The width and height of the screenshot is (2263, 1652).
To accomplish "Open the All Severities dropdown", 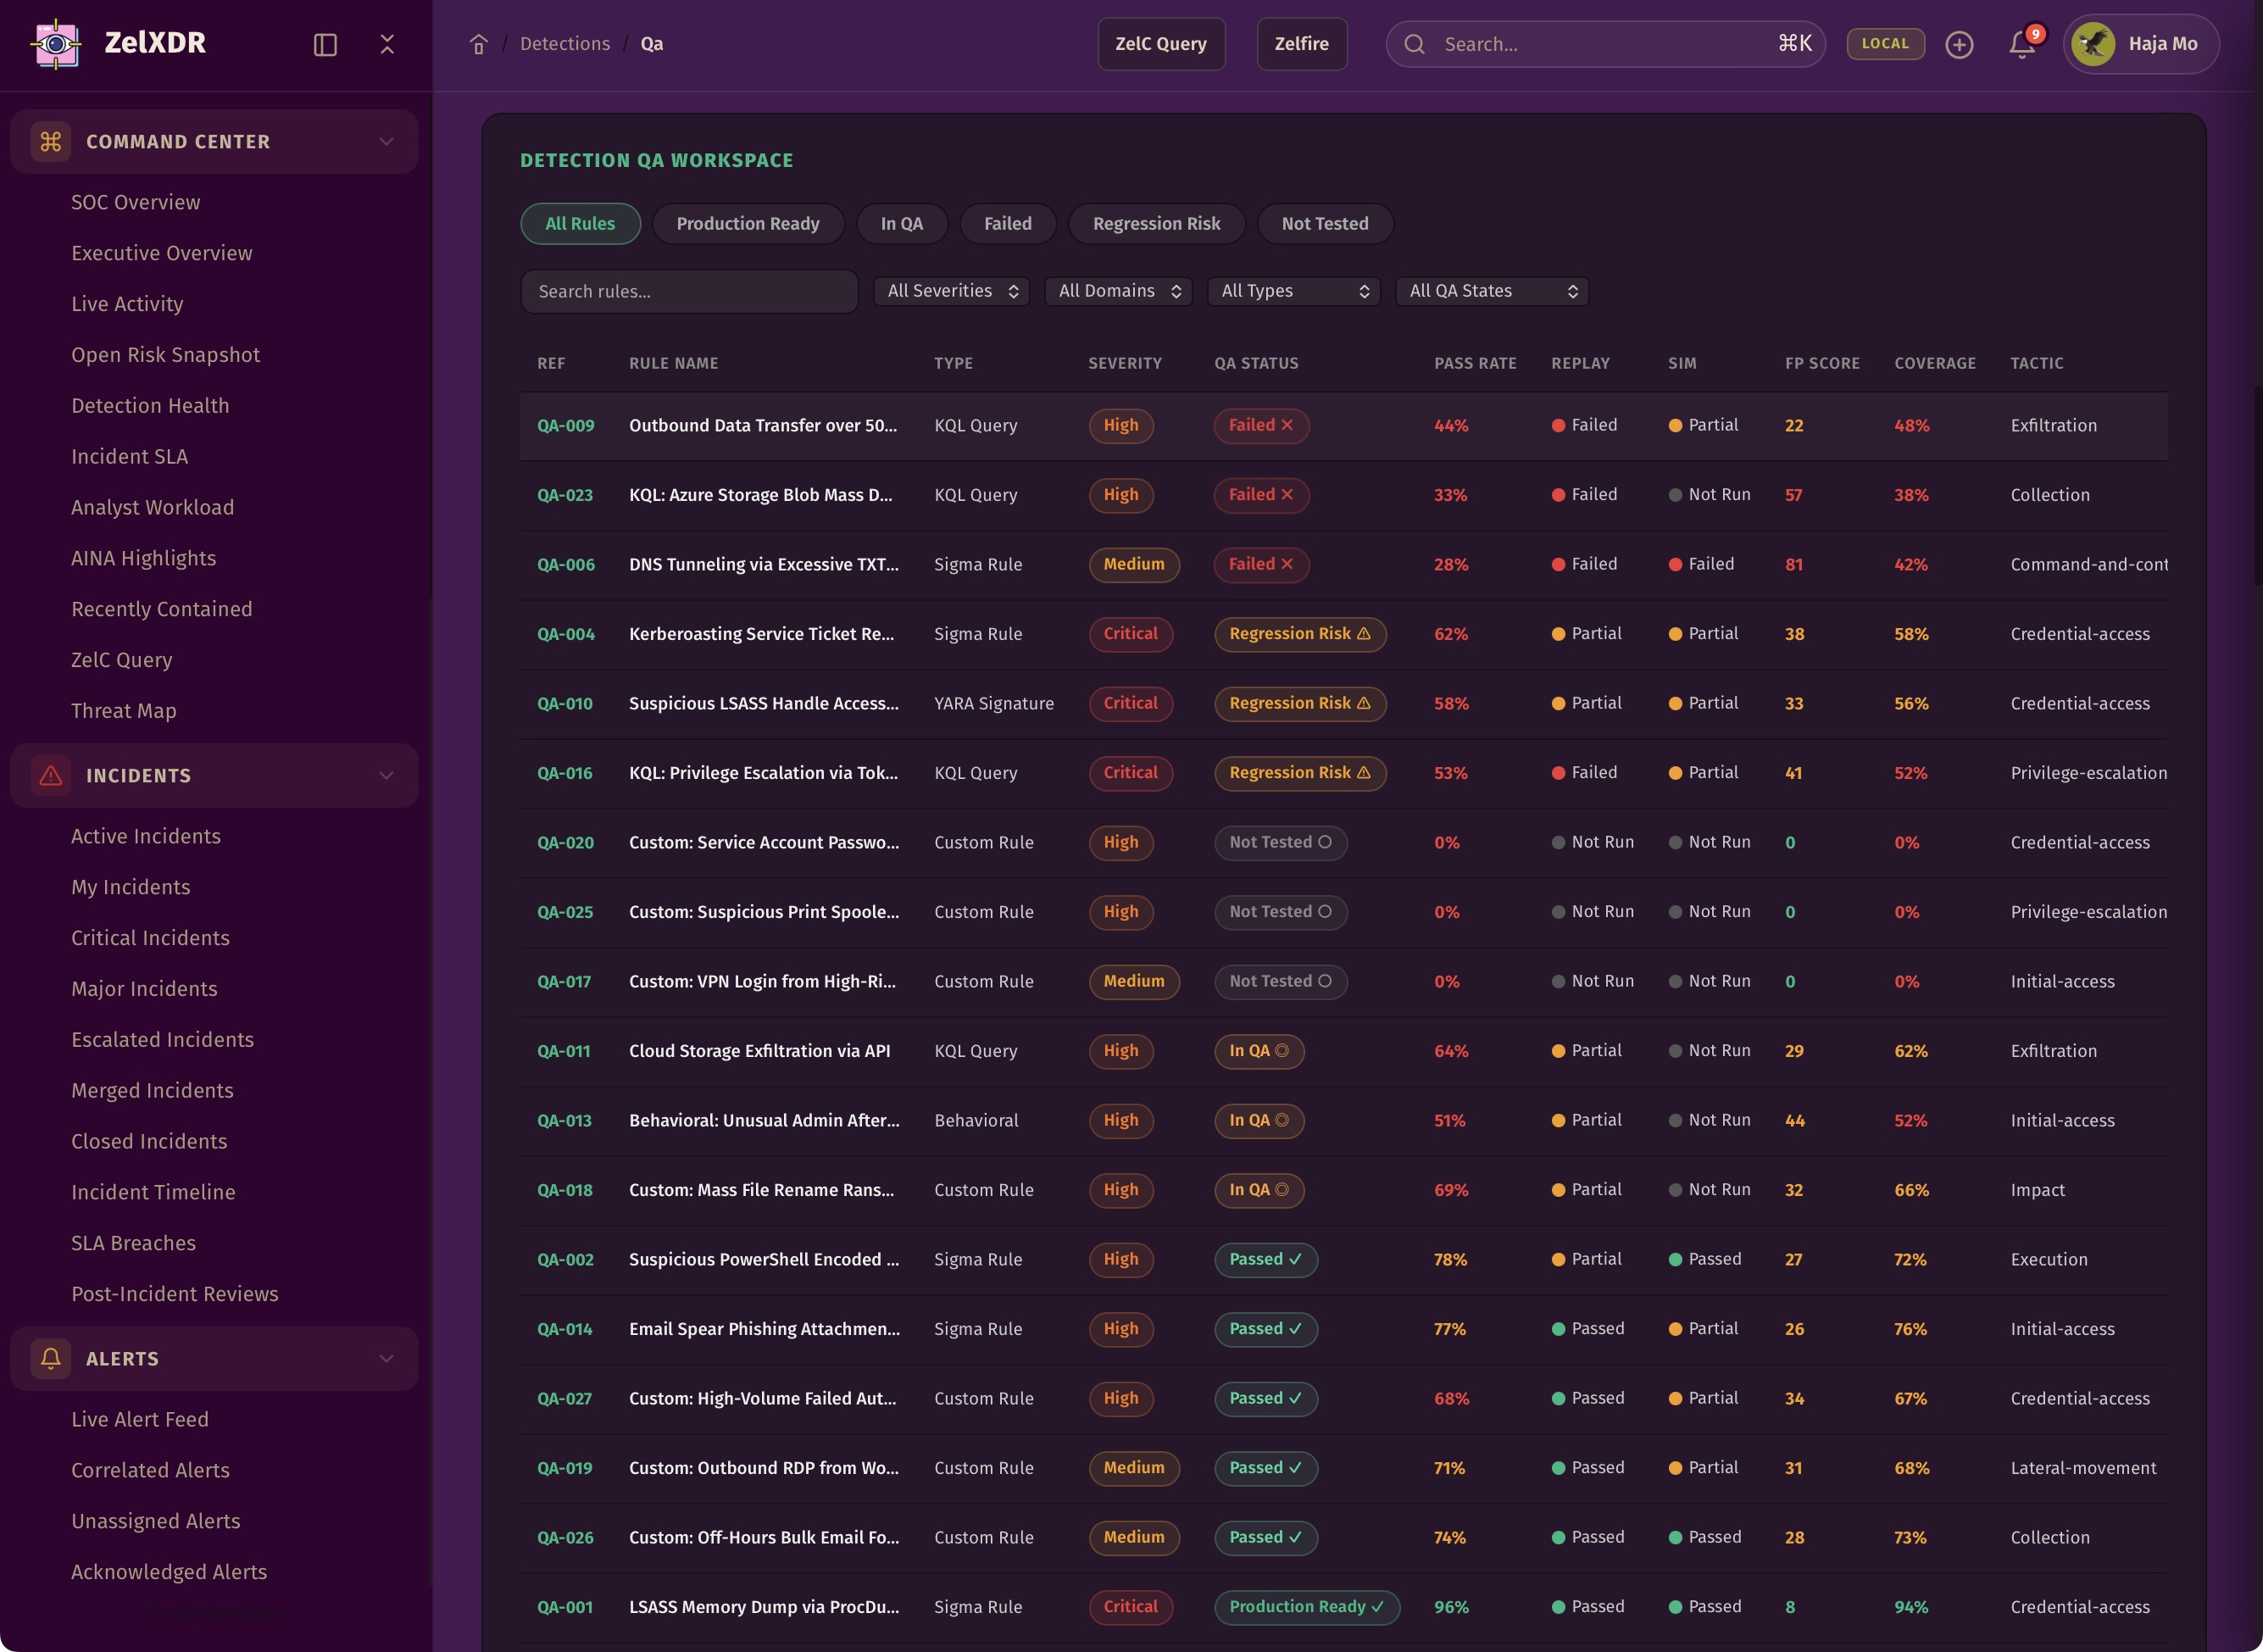I will (952, 291).
